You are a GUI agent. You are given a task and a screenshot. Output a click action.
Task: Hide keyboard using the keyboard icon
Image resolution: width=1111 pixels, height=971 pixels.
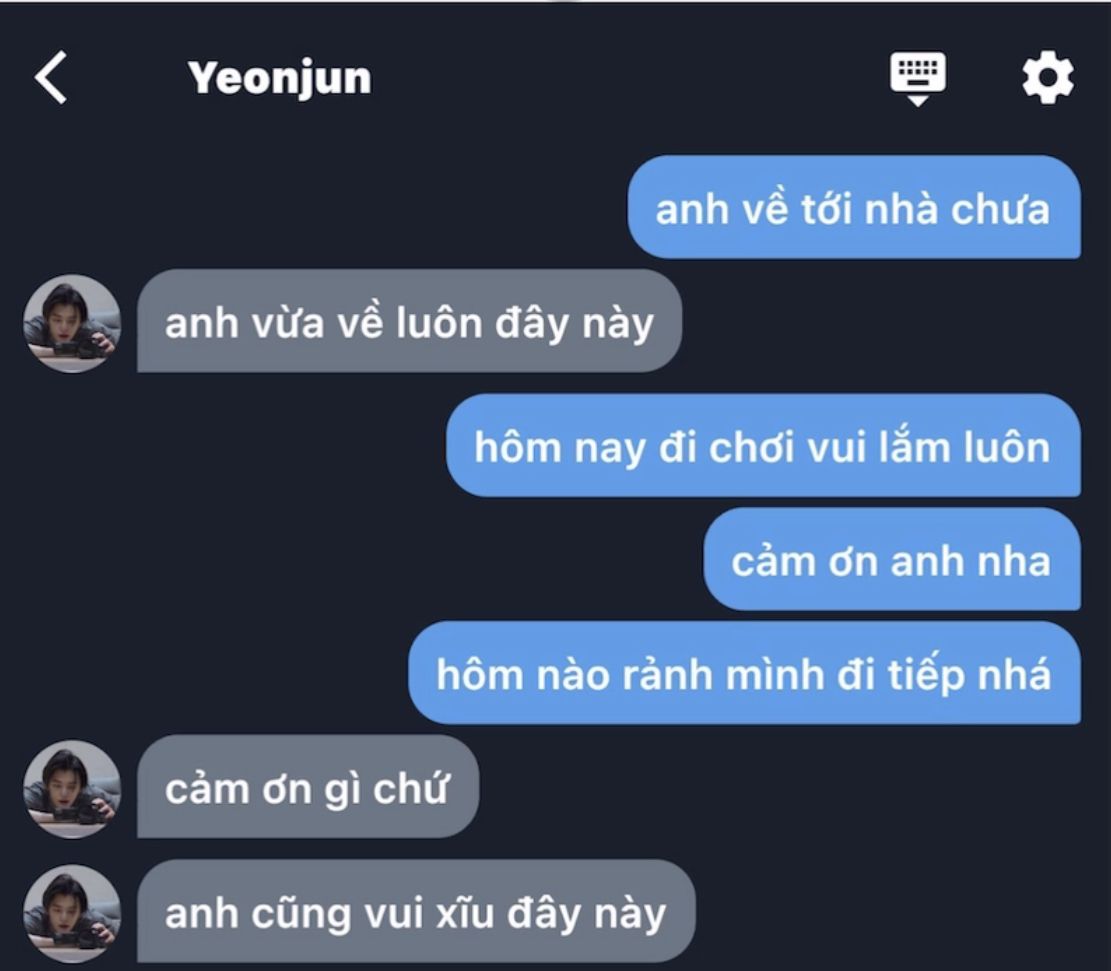coord(918,78)
